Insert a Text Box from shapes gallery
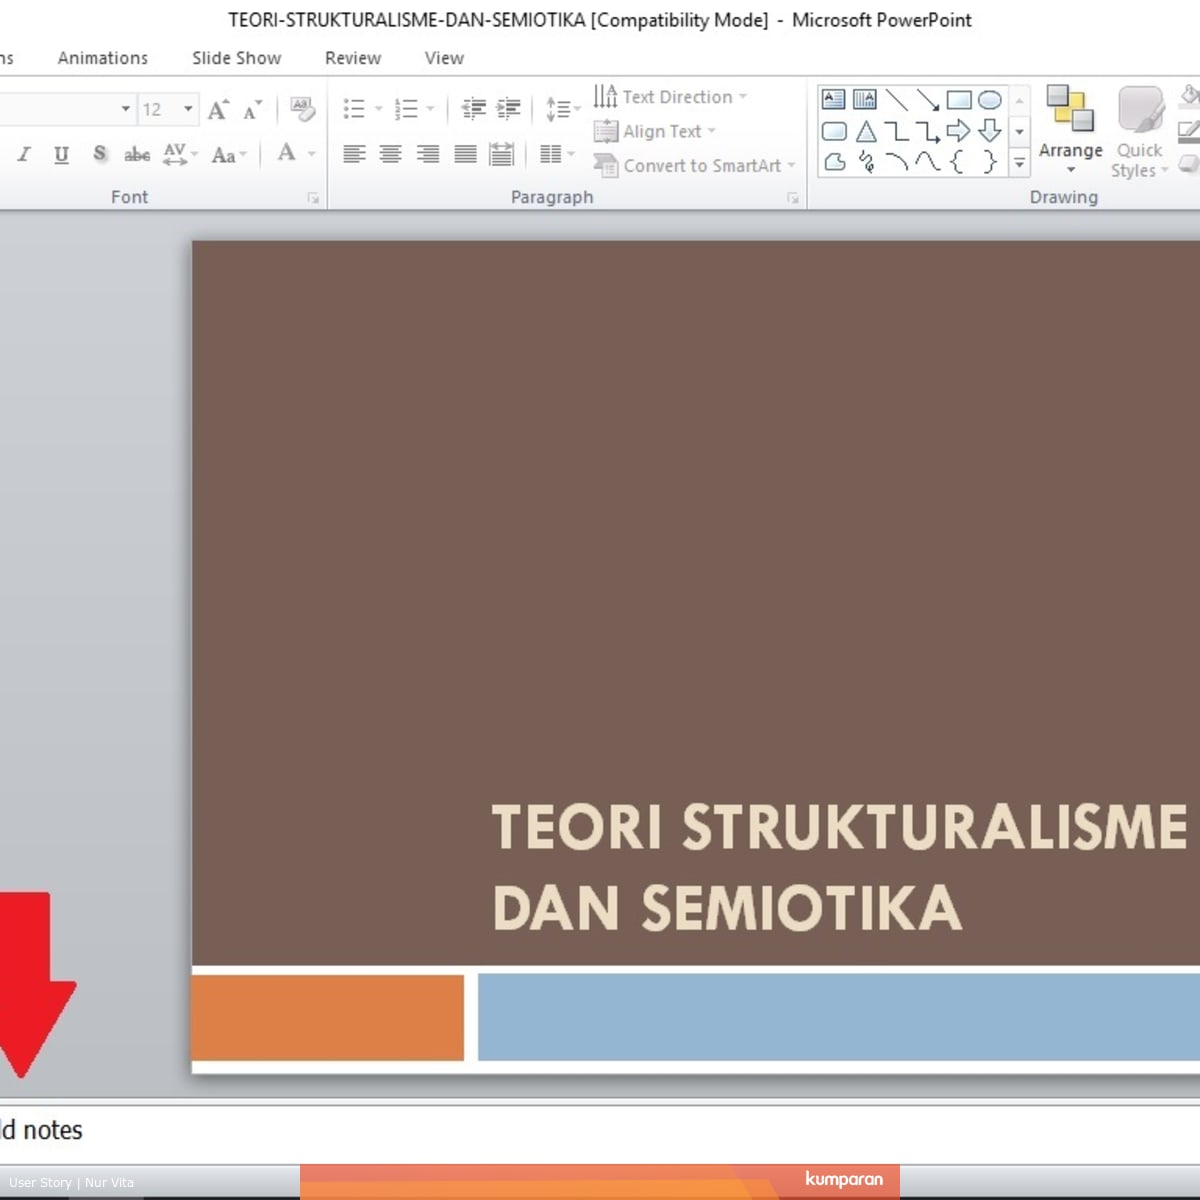 [x=833, y=100]
